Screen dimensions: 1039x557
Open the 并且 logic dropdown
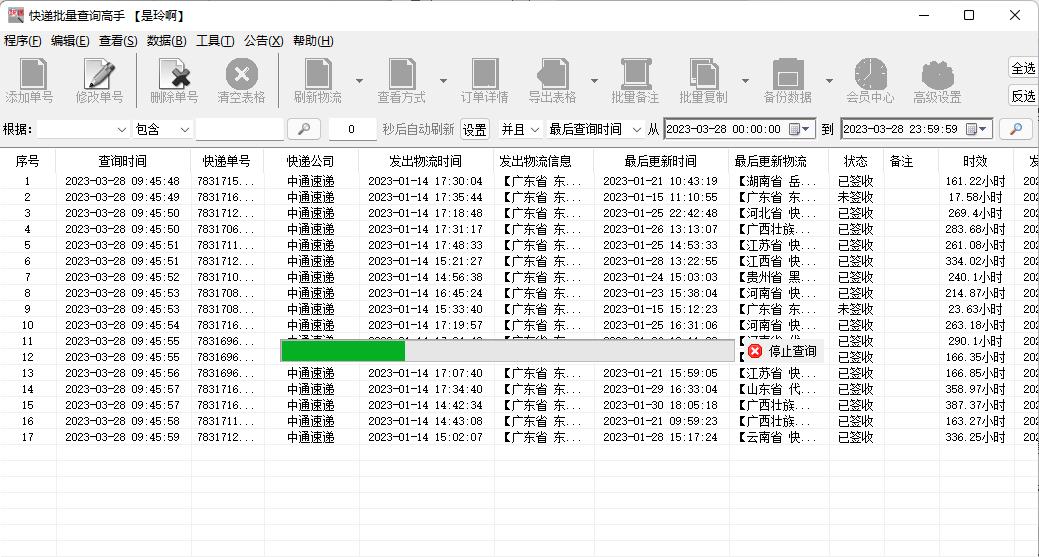[x=520, y=129]
